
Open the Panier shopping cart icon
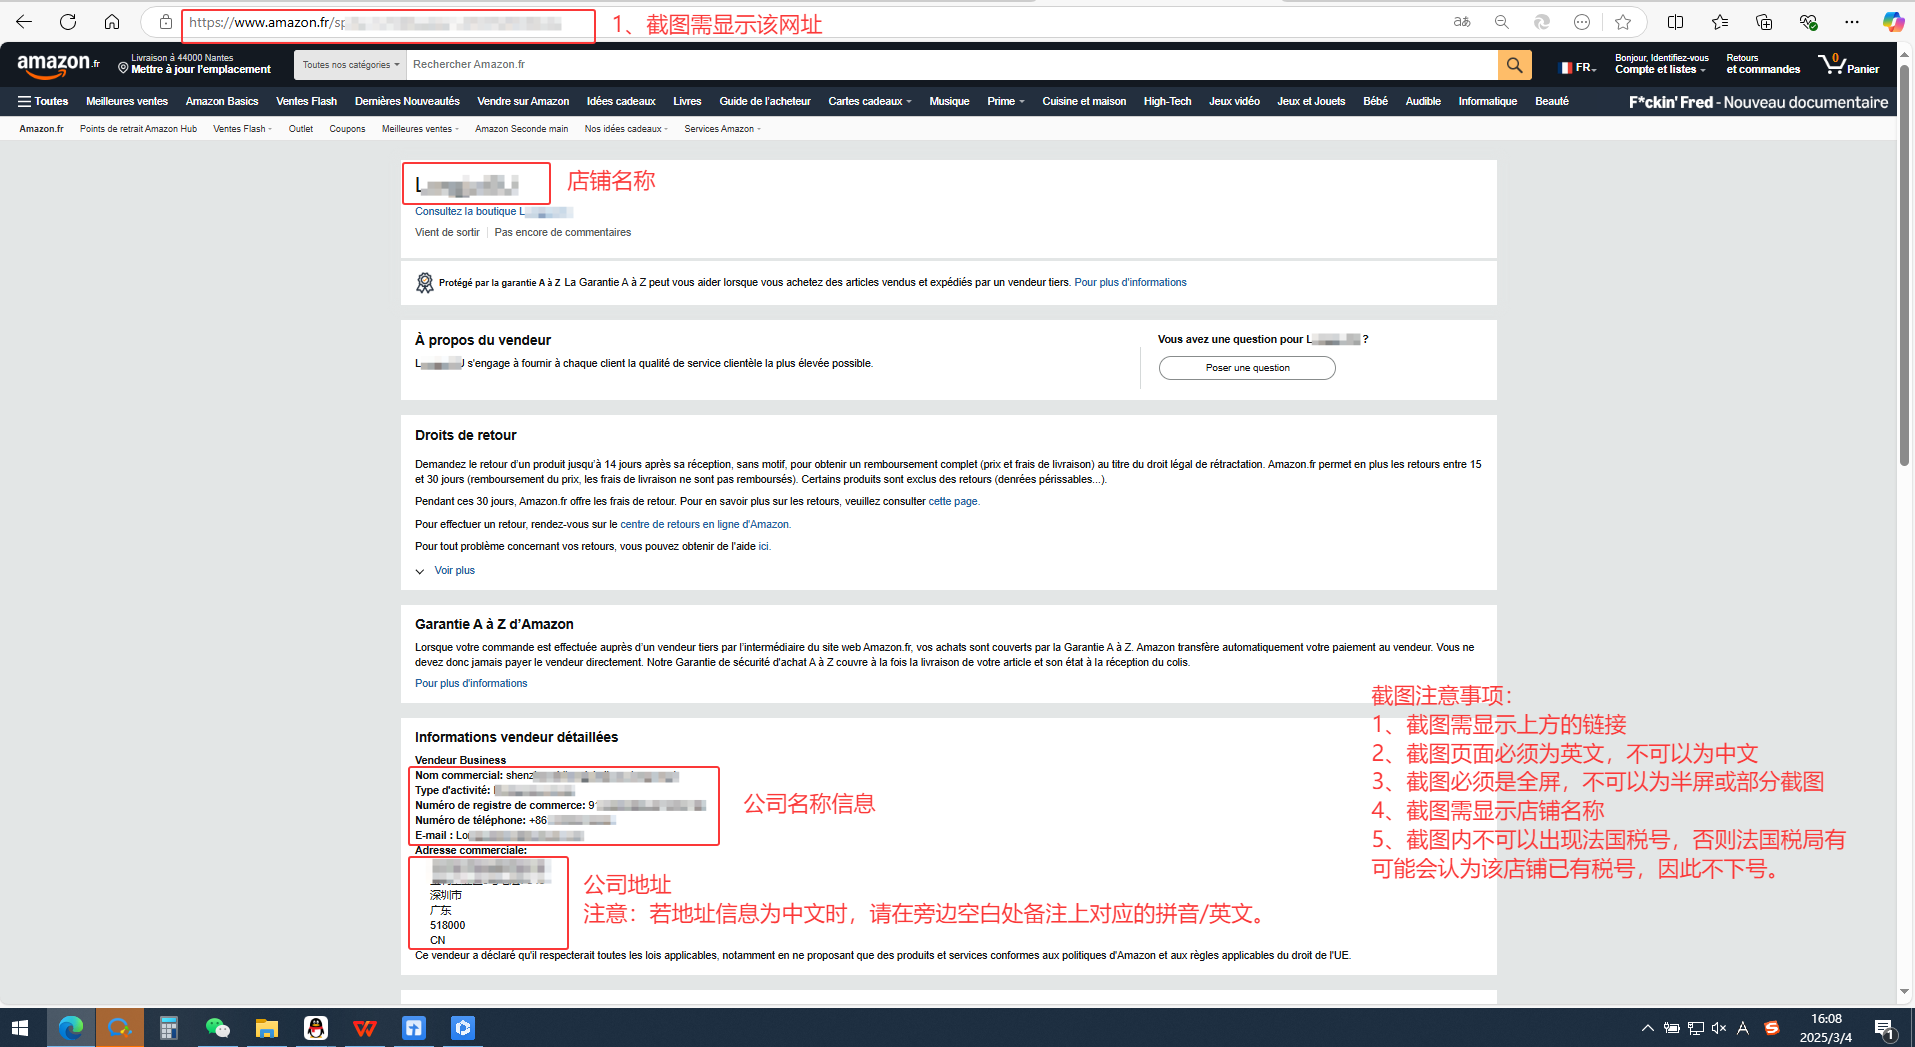1848,65
